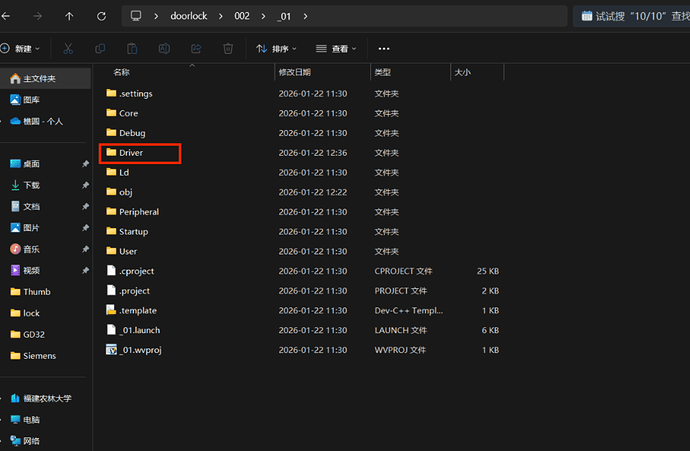Open the 查看 (View) dropdown menu
690x451 pixels.
coord(335,48)
